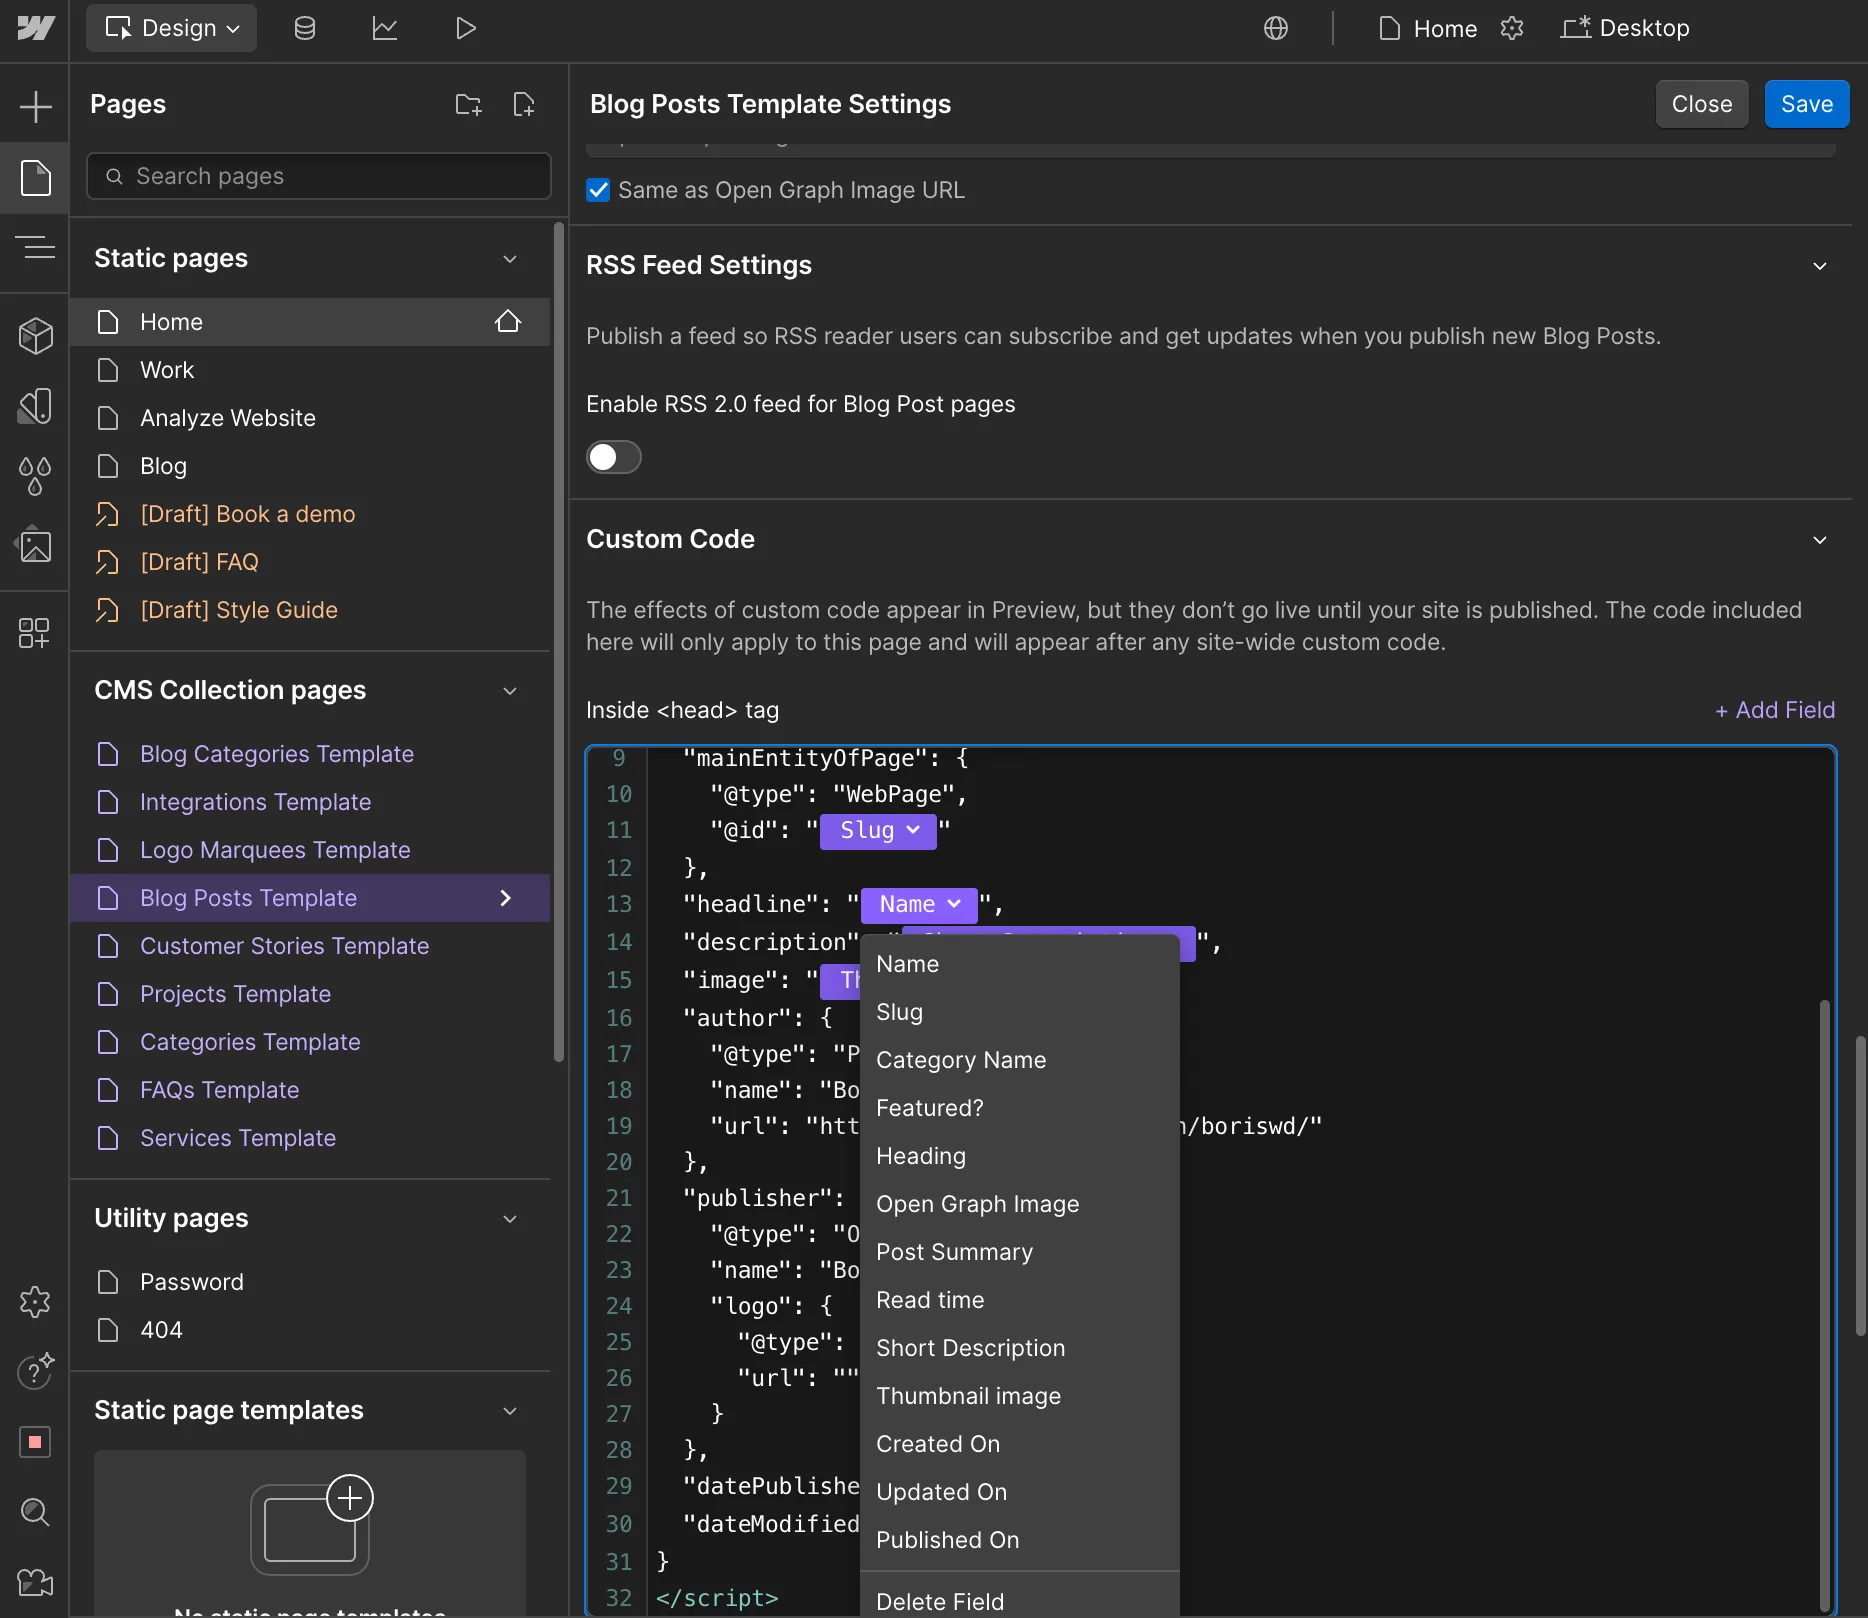Image resolution: width=1868 pixels, height=1618 pixels.
Task: Collapse the Utility pages section
Action: 510,1219
